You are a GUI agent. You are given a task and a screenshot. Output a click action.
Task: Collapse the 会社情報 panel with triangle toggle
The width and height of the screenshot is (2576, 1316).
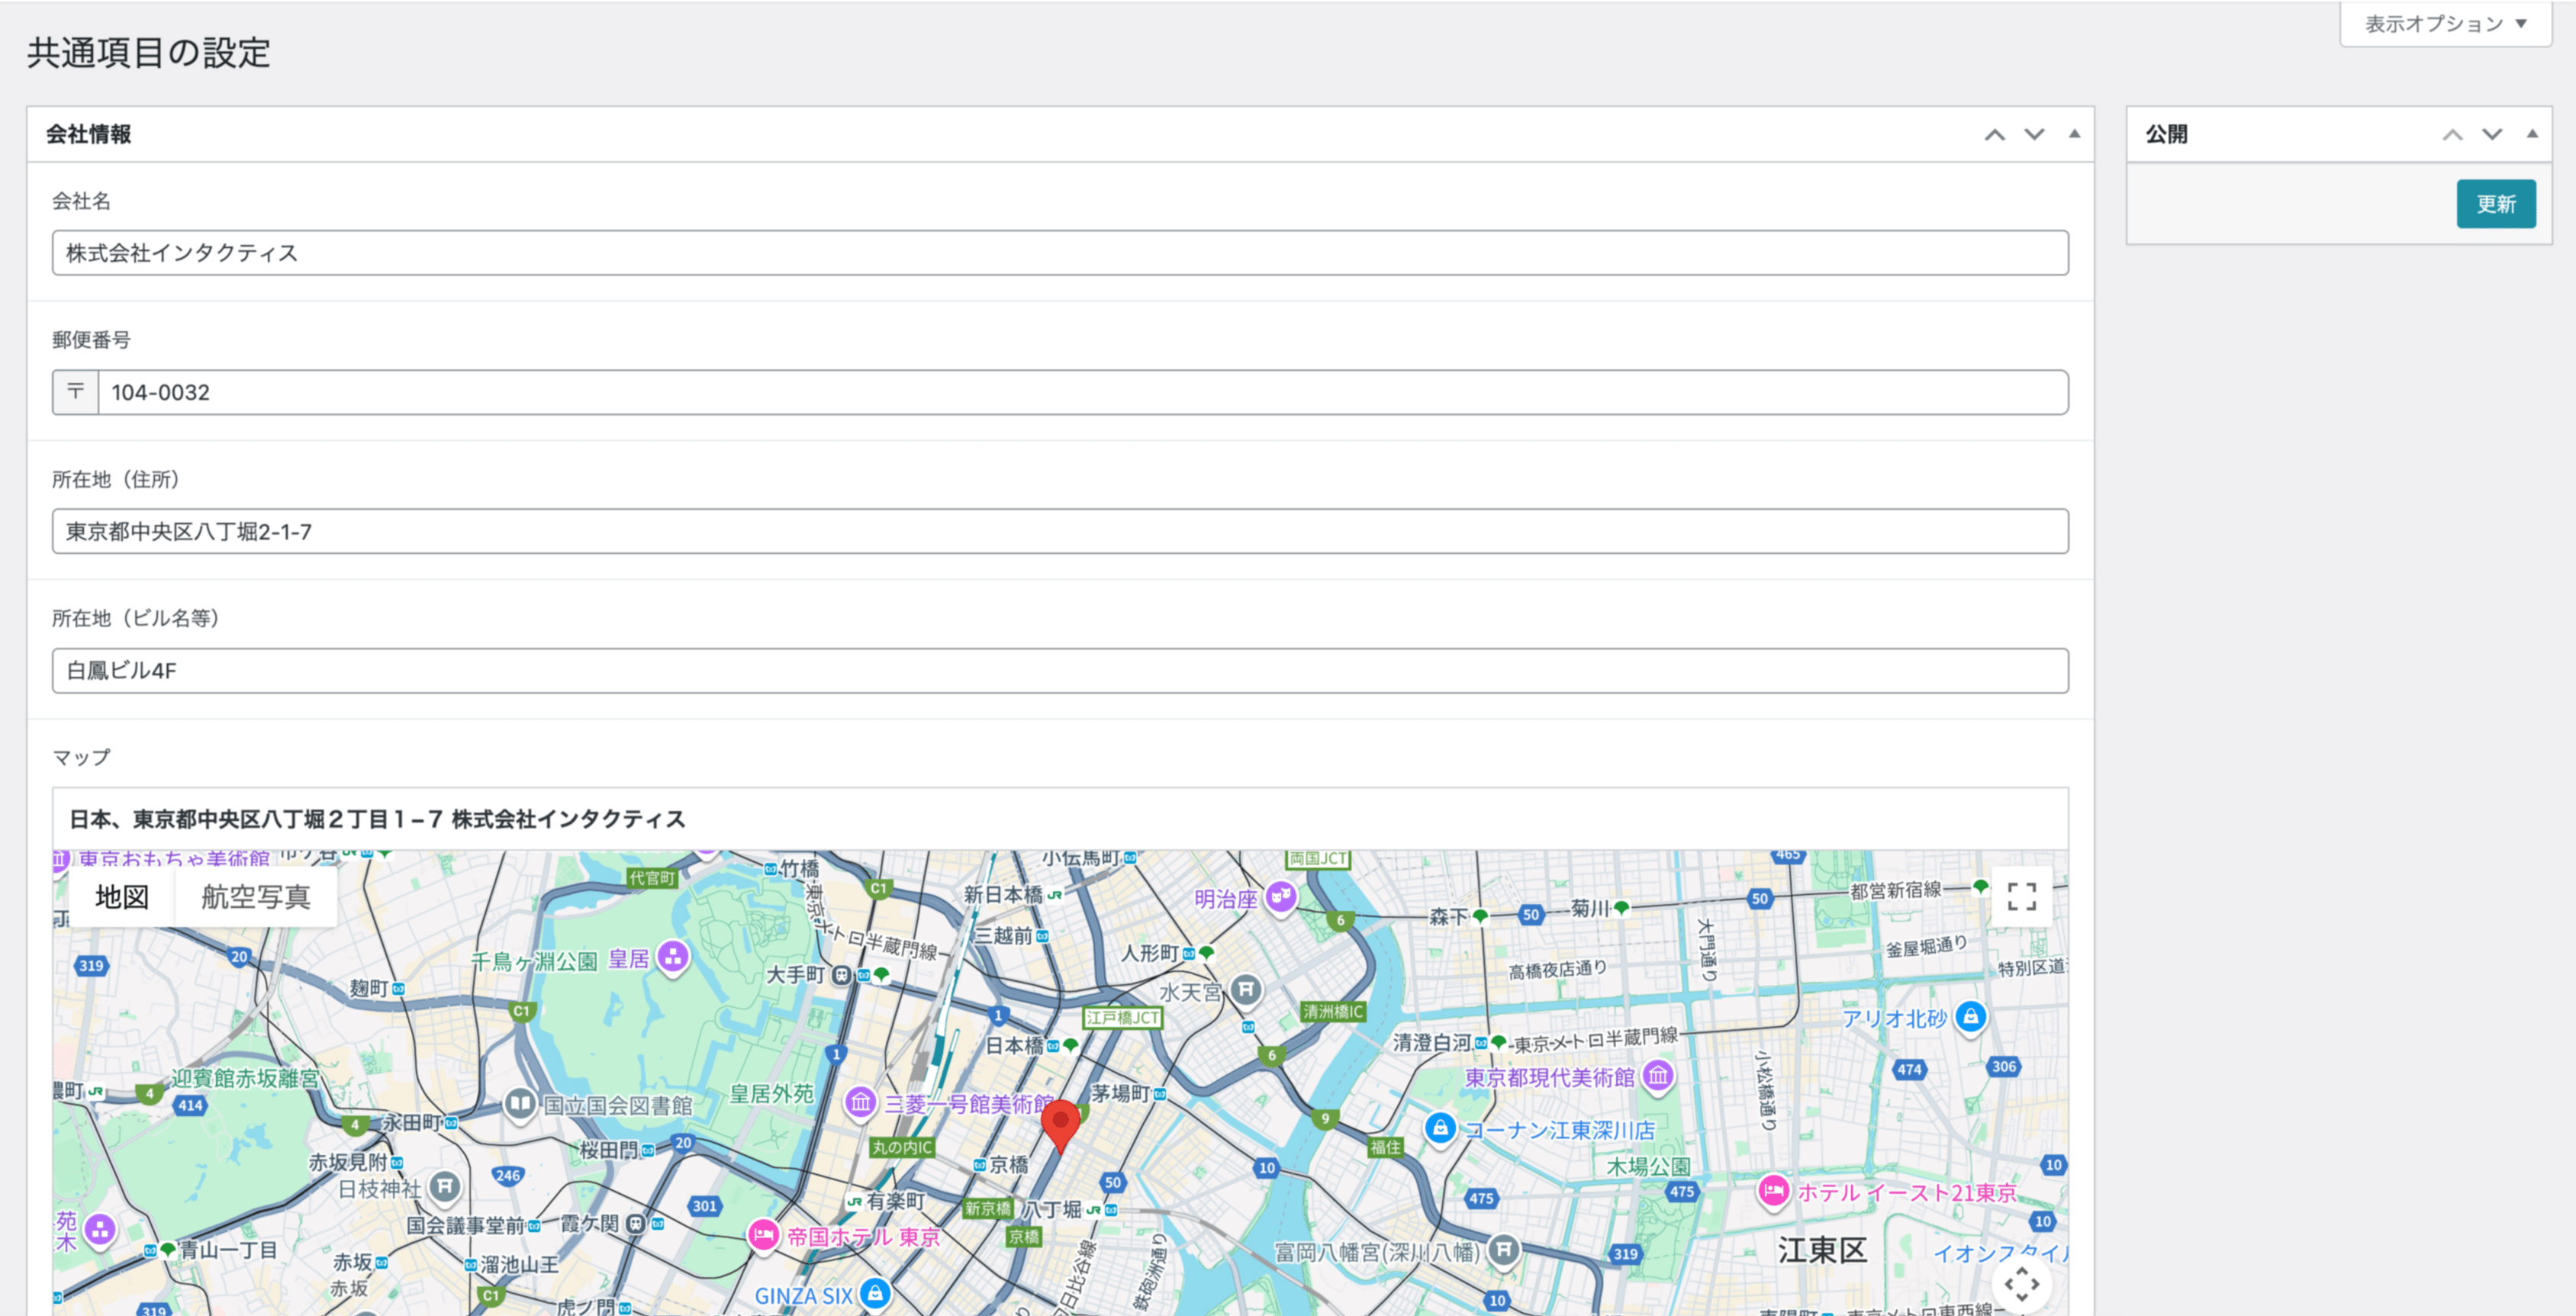2074,134
